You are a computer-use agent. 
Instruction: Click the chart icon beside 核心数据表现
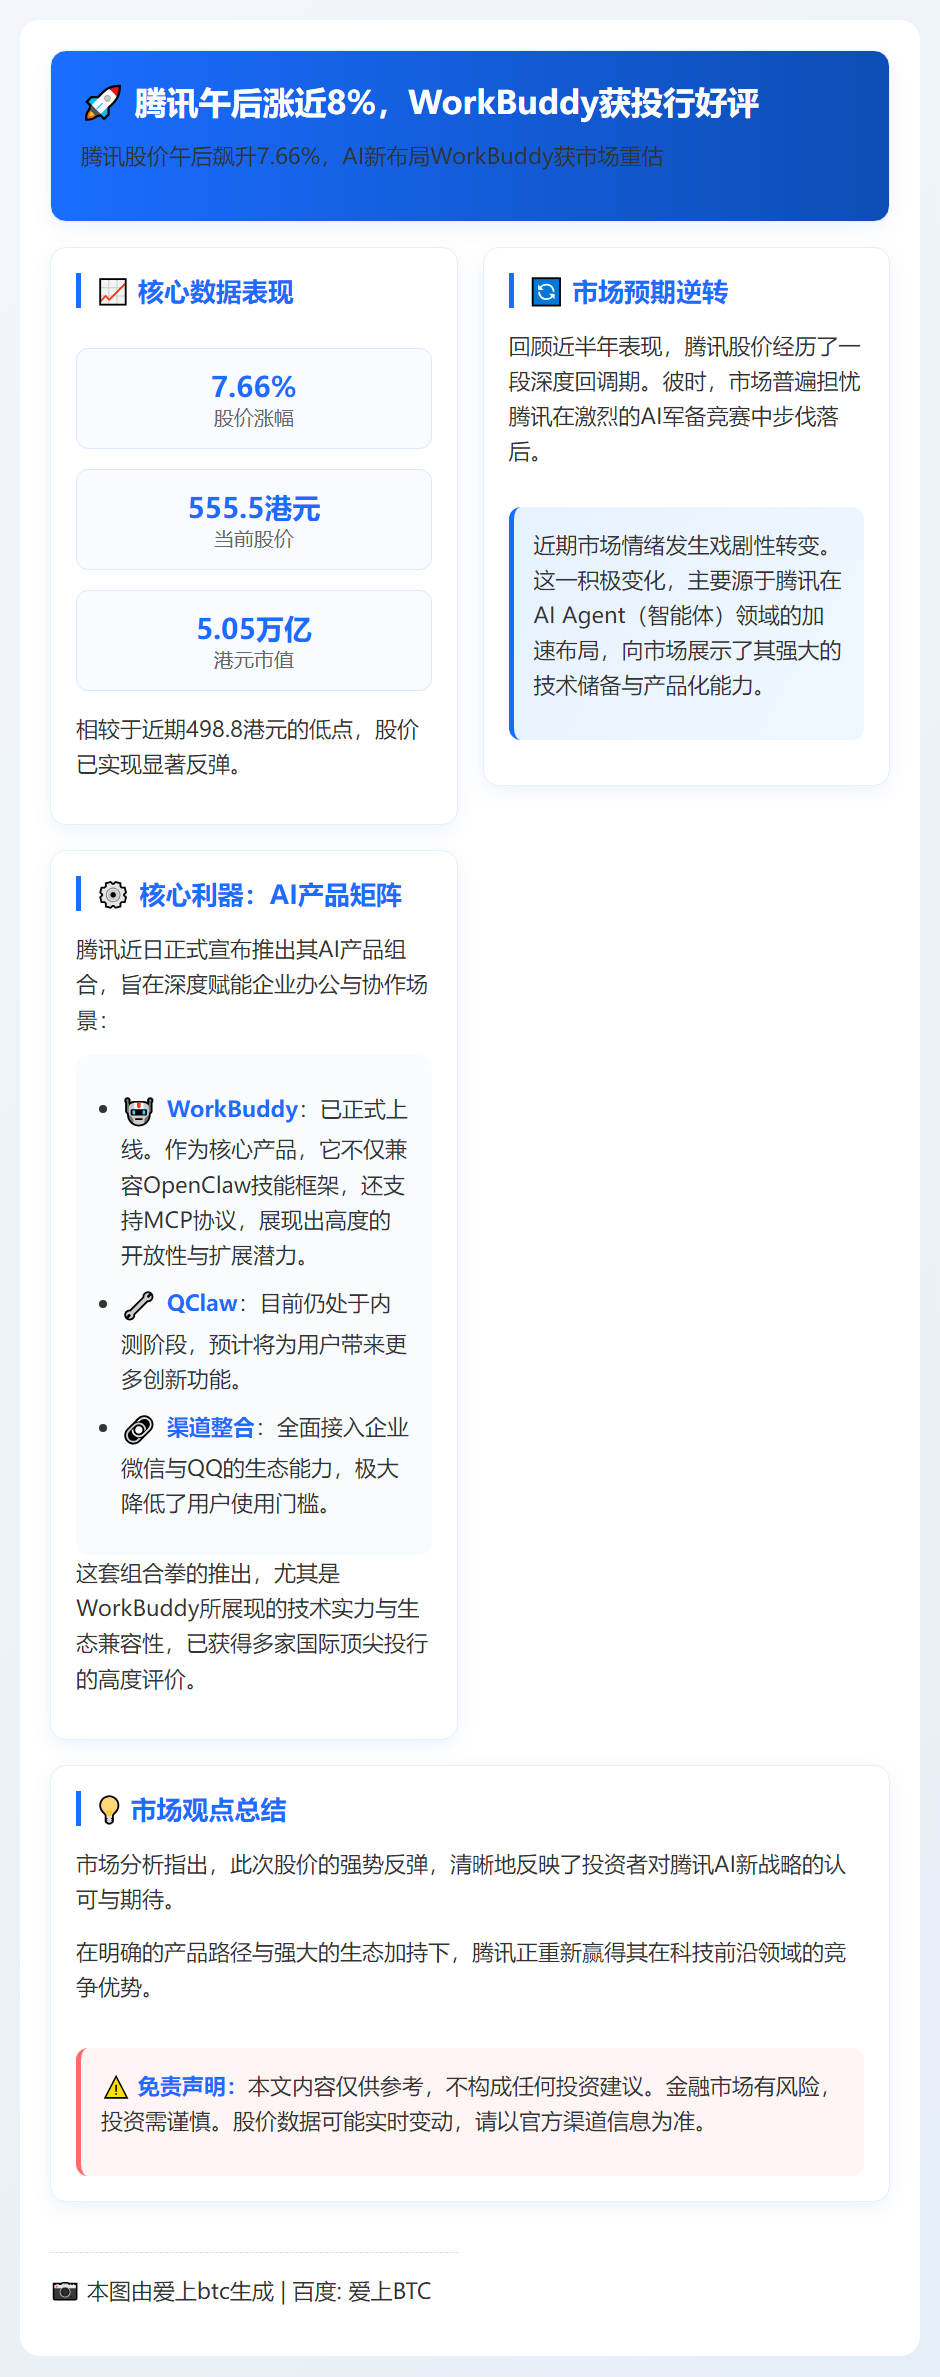point(113,292)
